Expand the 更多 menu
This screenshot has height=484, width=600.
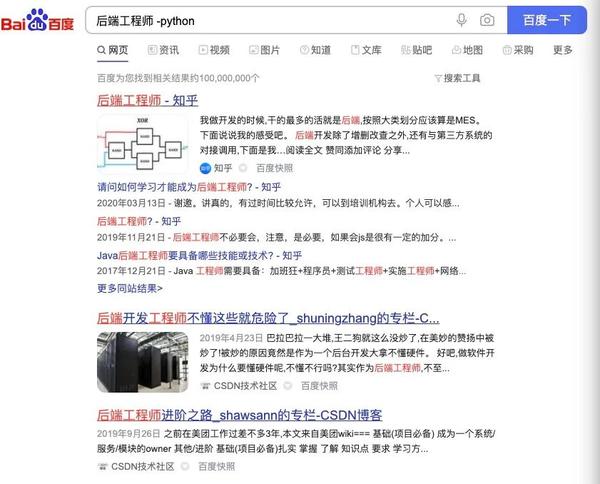click(562, 50)
